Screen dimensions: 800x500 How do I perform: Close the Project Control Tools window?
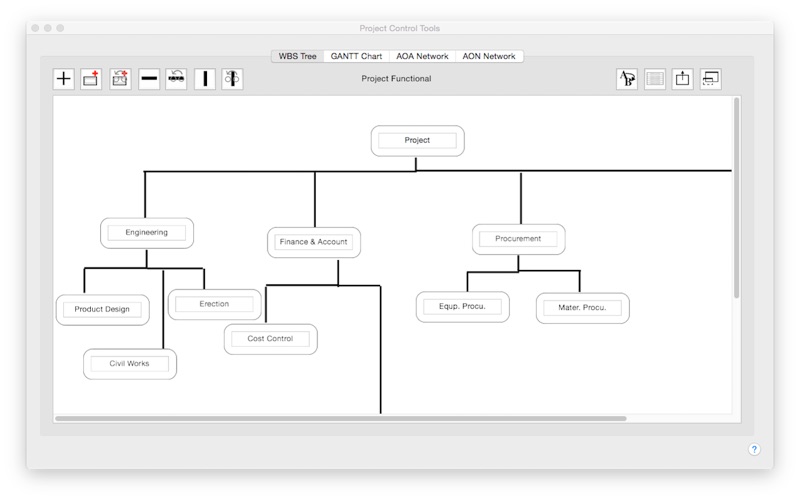point(35,28)
